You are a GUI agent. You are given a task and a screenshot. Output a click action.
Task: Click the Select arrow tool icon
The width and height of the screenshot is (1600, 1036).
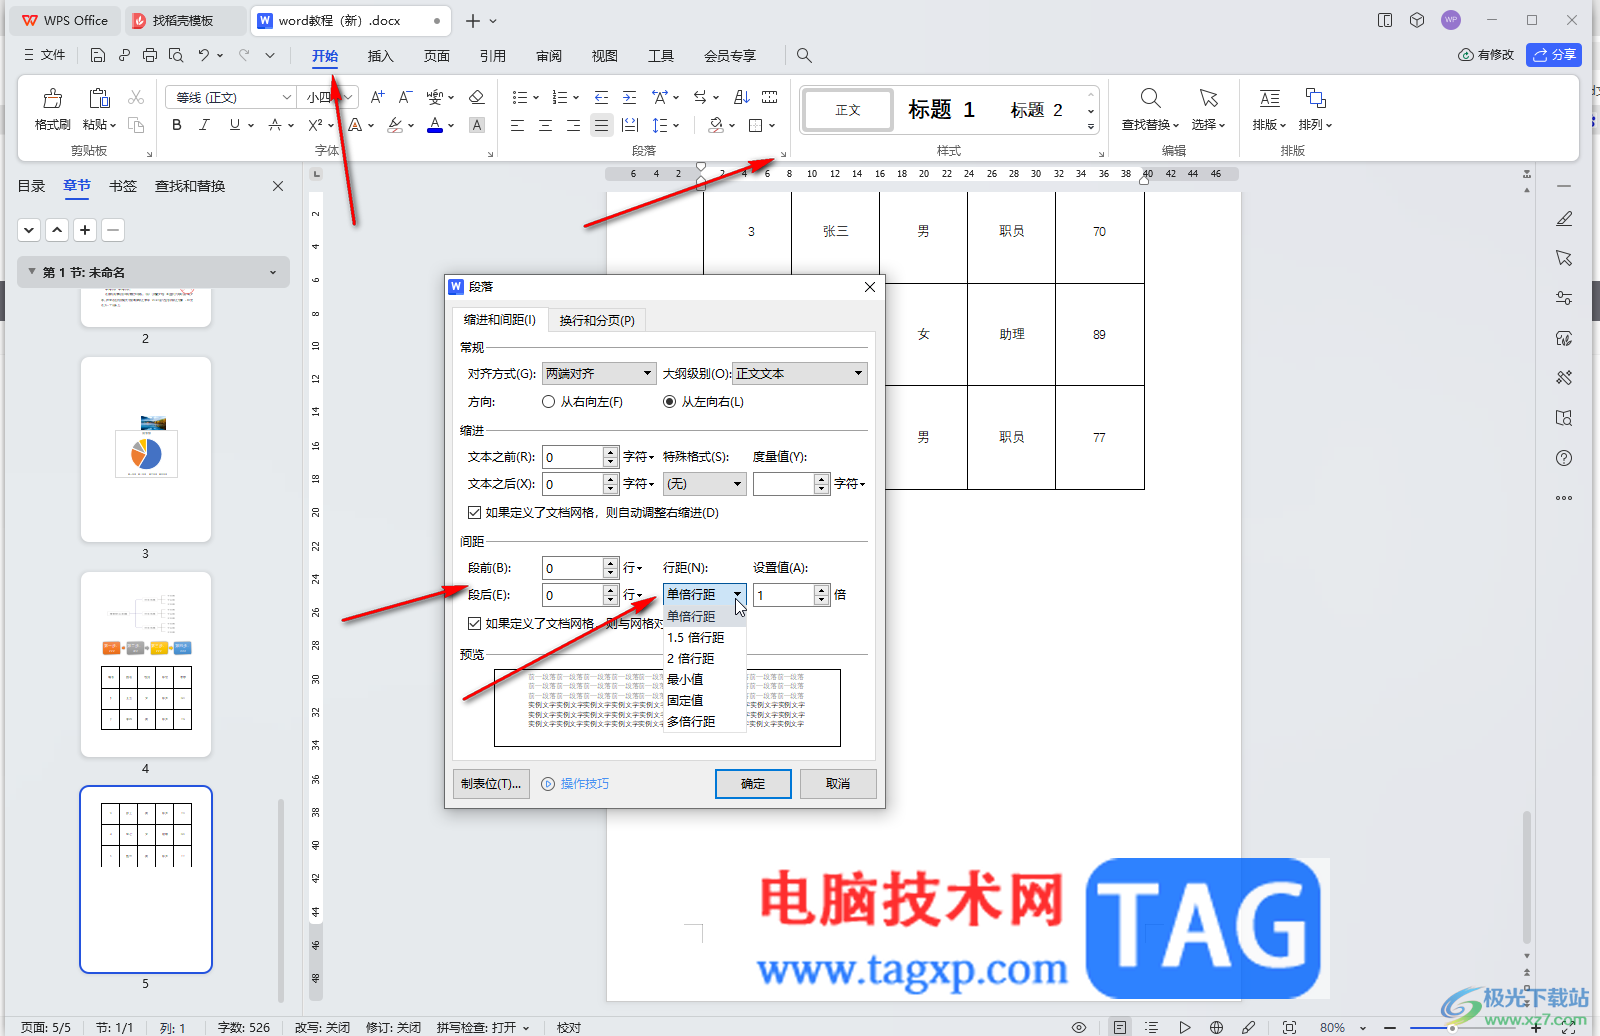(x=1209, y=98)
